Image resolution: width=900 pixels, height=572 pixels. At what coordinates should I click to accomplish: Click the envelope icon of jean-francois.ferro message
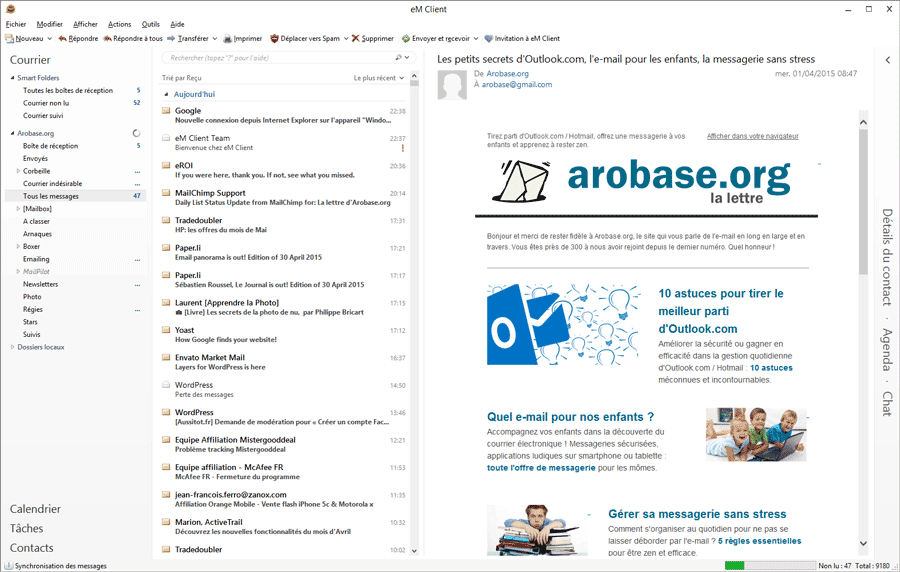tap(166, 495)
